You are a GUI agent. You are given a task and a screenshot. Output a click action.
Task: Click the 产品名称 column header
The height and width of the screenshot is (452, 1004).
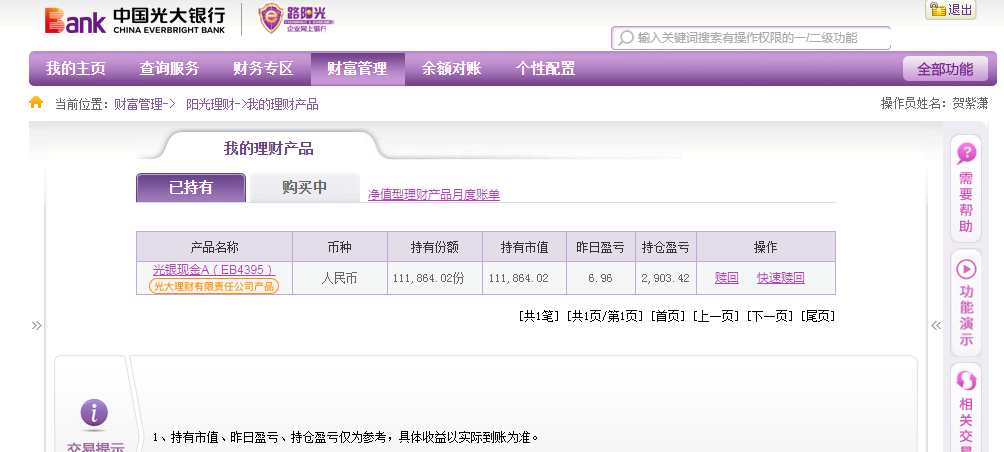point(215,247)
